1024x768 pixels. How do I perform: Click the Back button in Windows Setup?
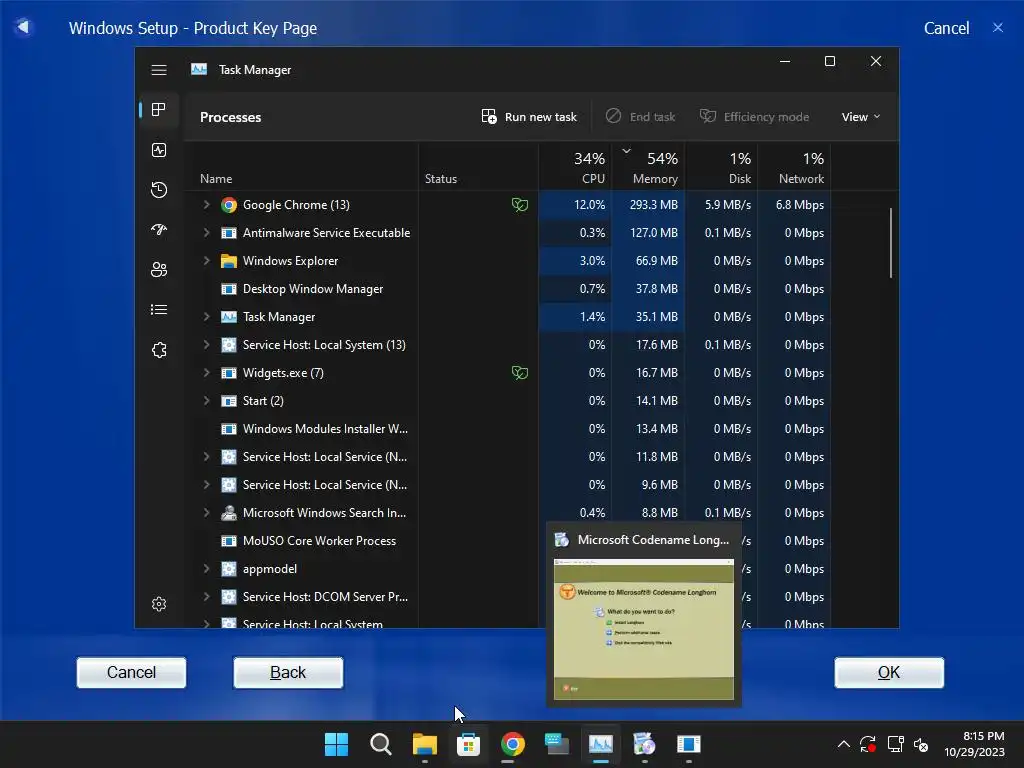(288, 673)
